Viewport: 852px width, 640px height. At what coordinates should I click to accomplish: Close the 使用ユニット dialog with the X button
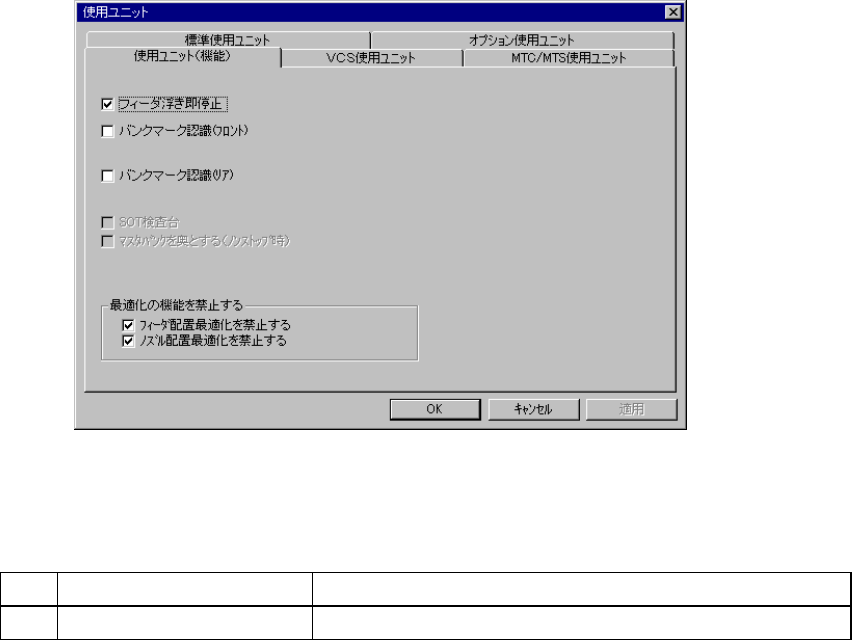(673, 12)
